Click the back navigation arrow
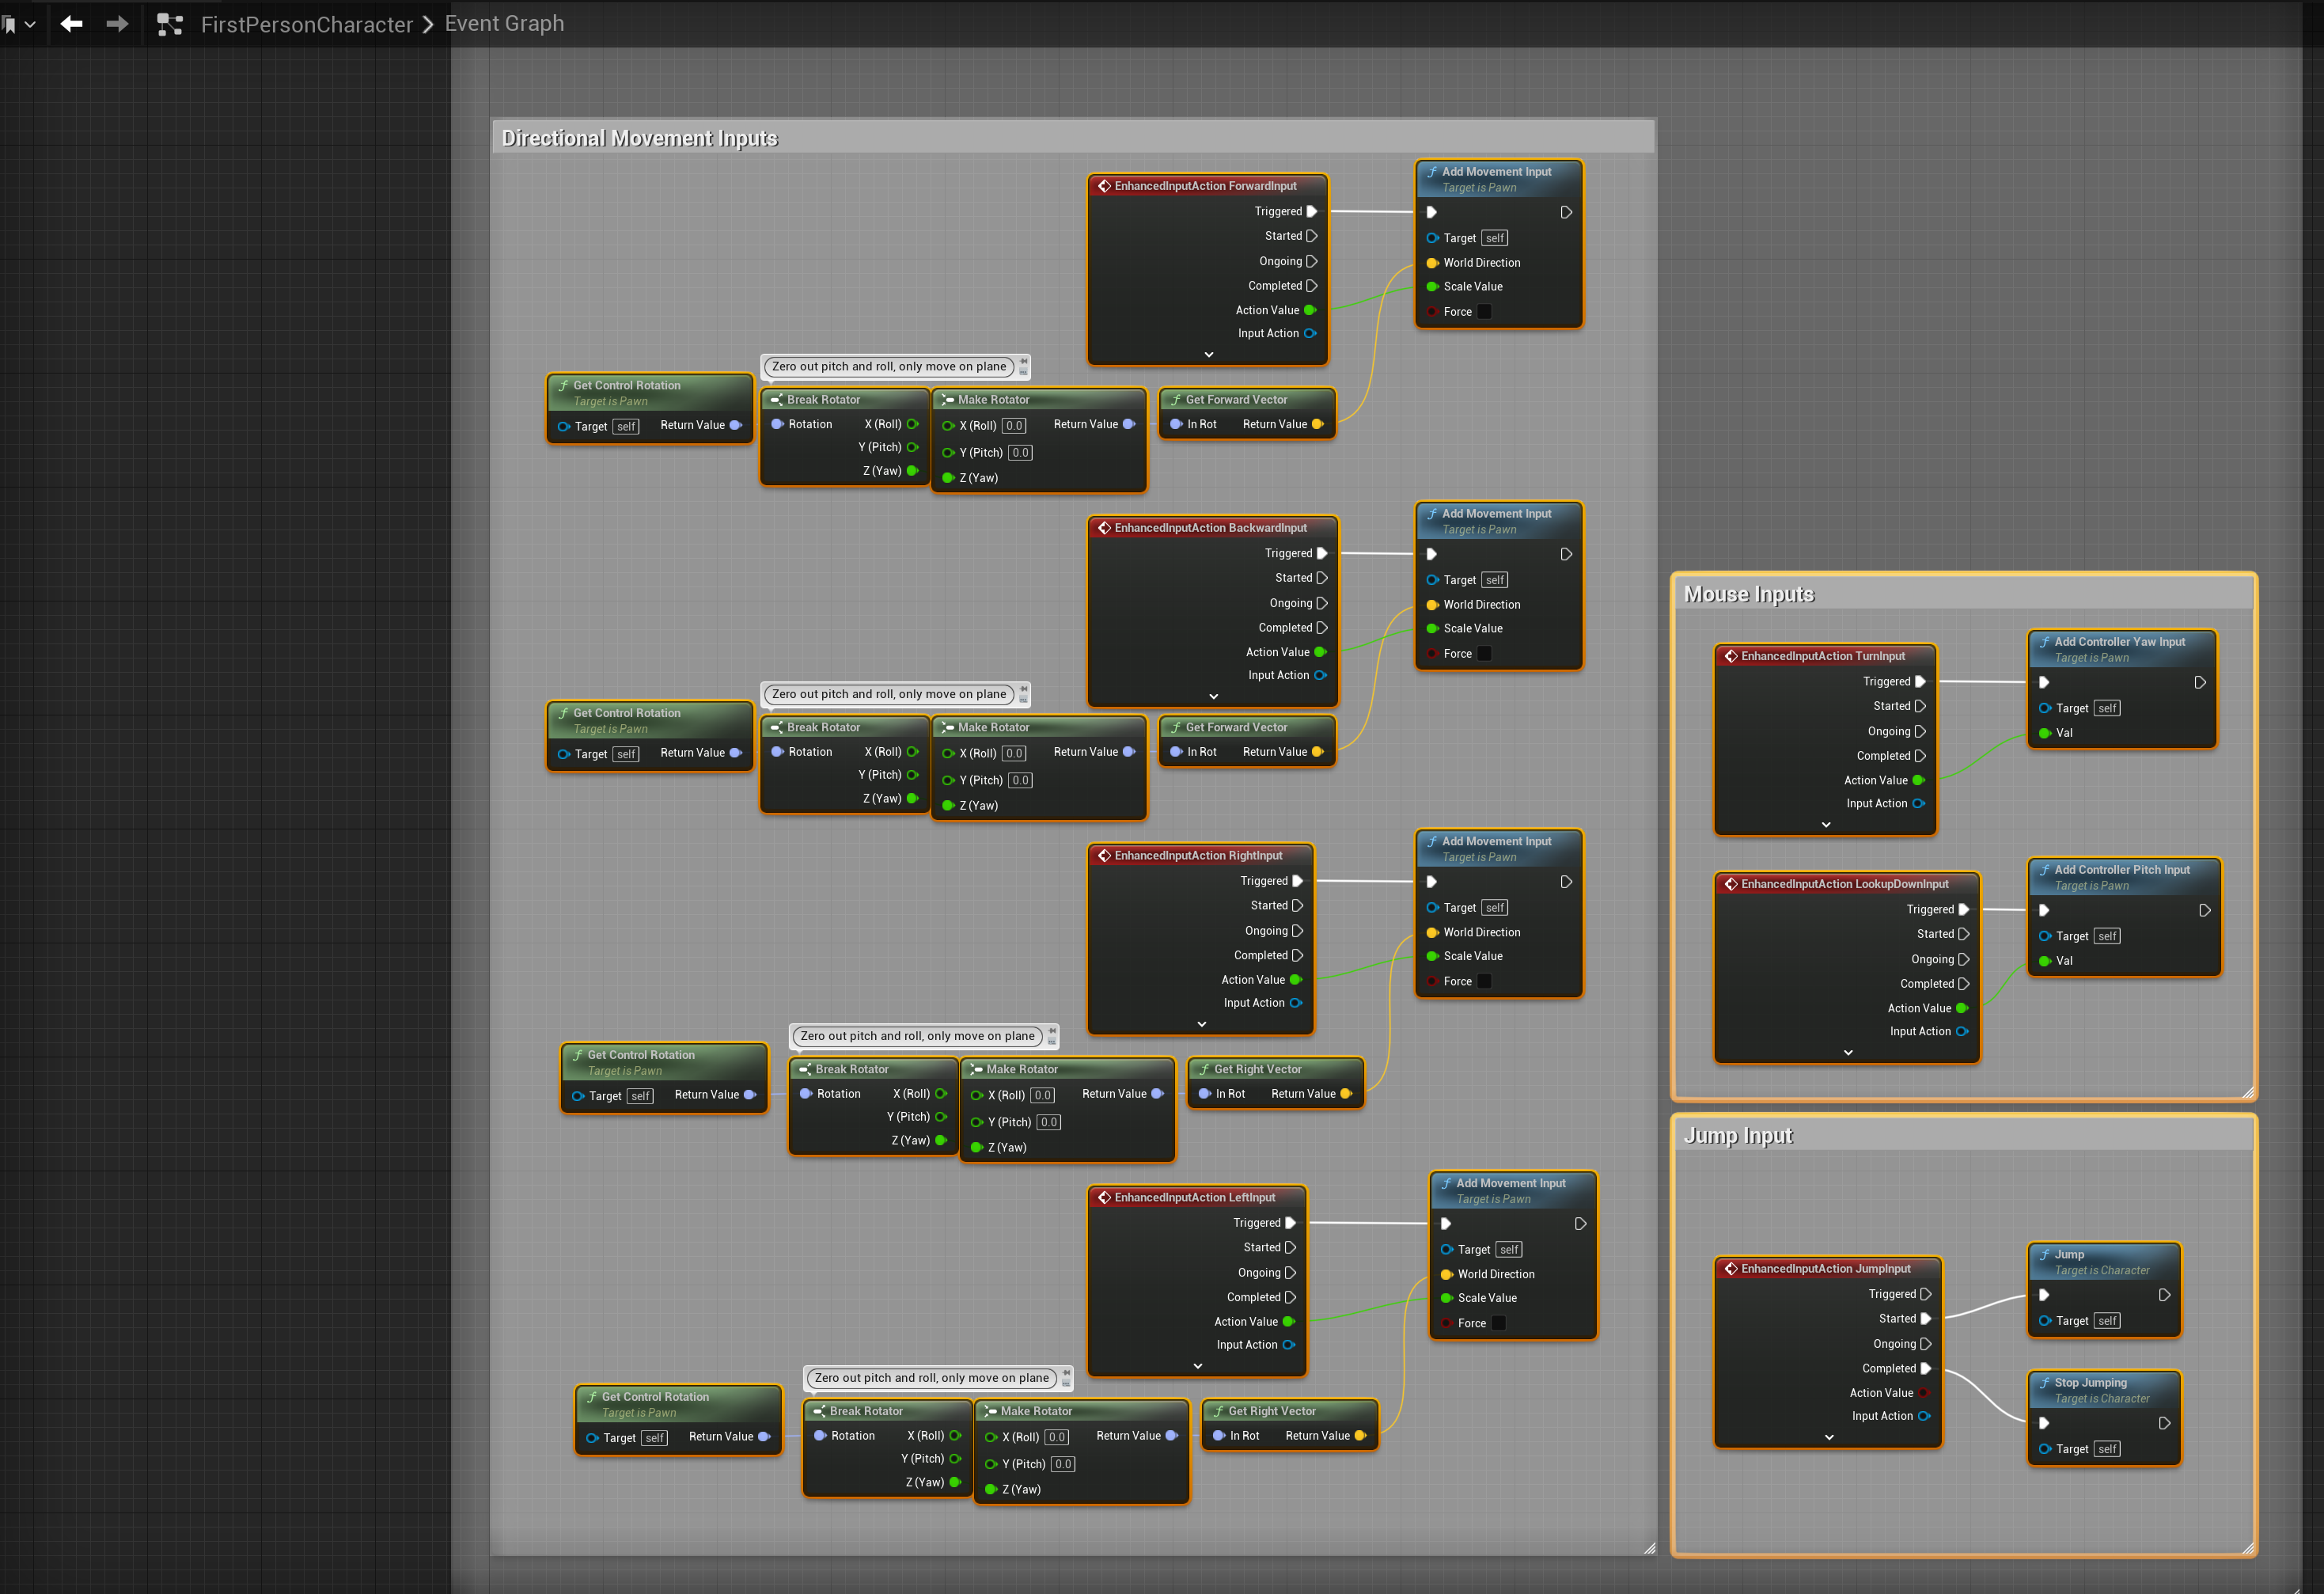 [71, 24]
